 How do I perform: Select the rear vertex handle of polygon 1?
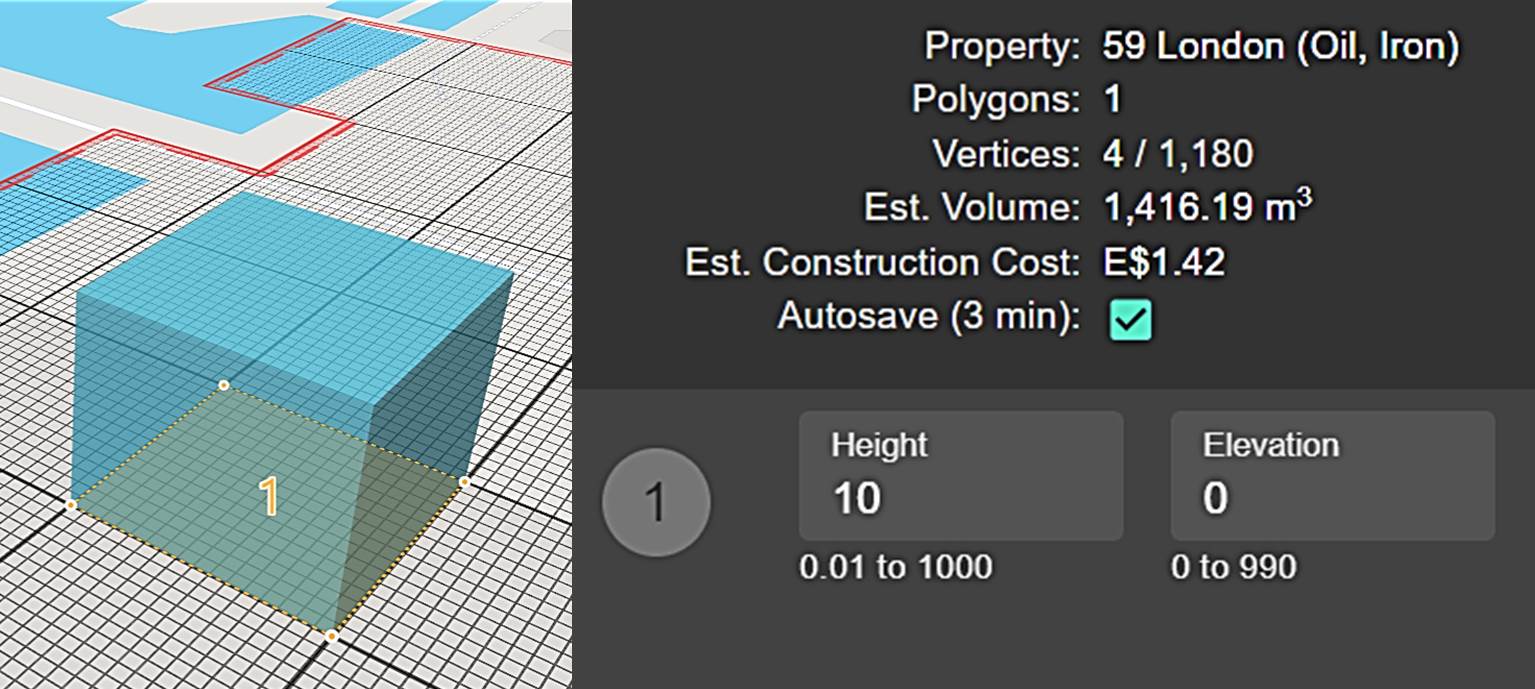pyautogui.click(x=224, y=385)
